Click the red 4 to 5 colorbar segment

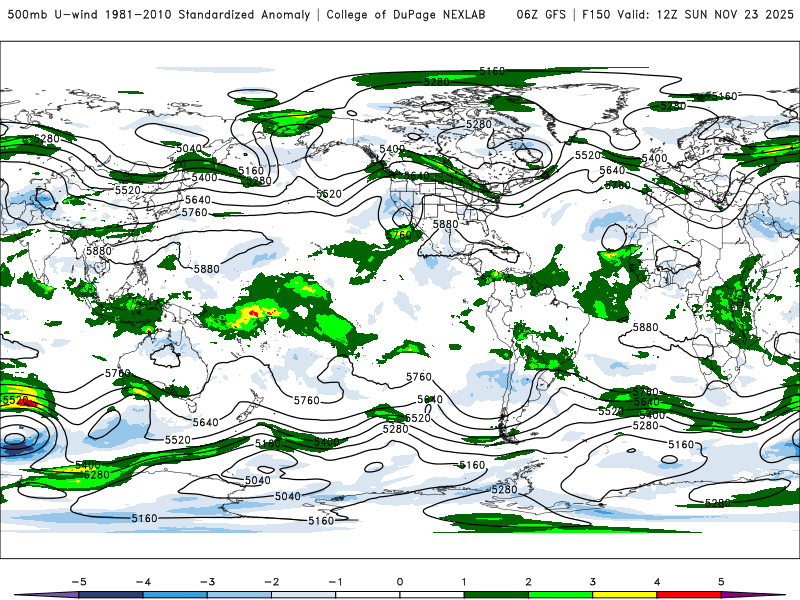[x=689, y=595]
